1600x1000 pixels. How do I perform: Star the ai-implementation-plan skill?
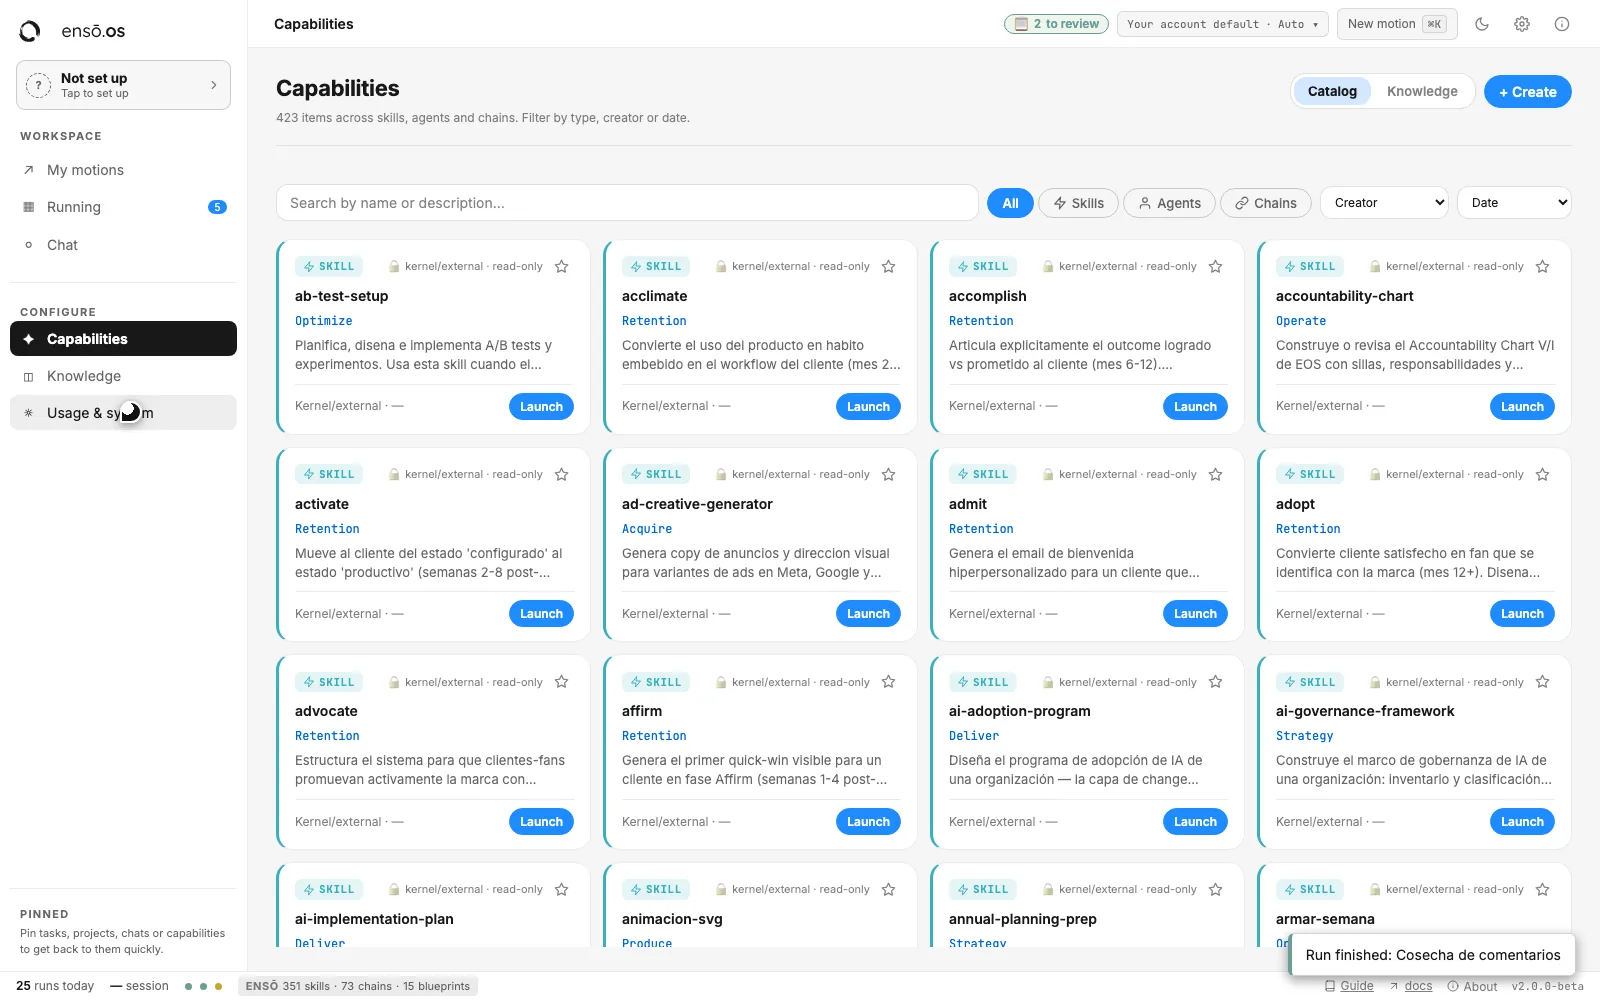562,890
